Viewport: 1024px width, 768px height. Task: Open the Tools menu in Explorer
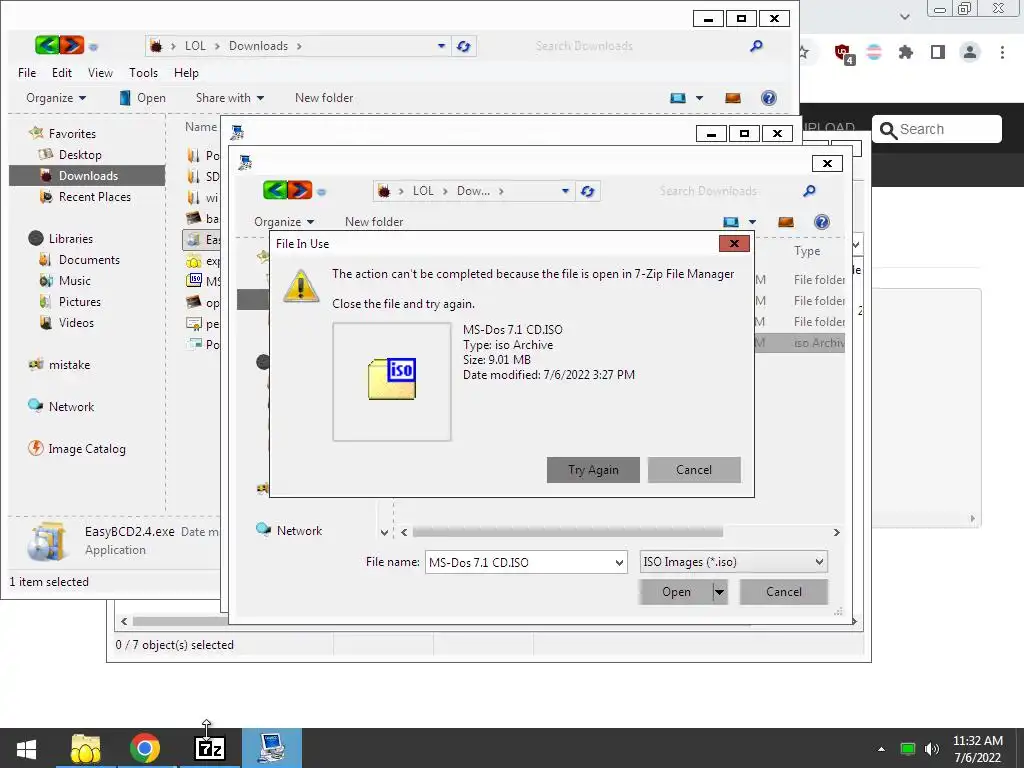(143, 72)
